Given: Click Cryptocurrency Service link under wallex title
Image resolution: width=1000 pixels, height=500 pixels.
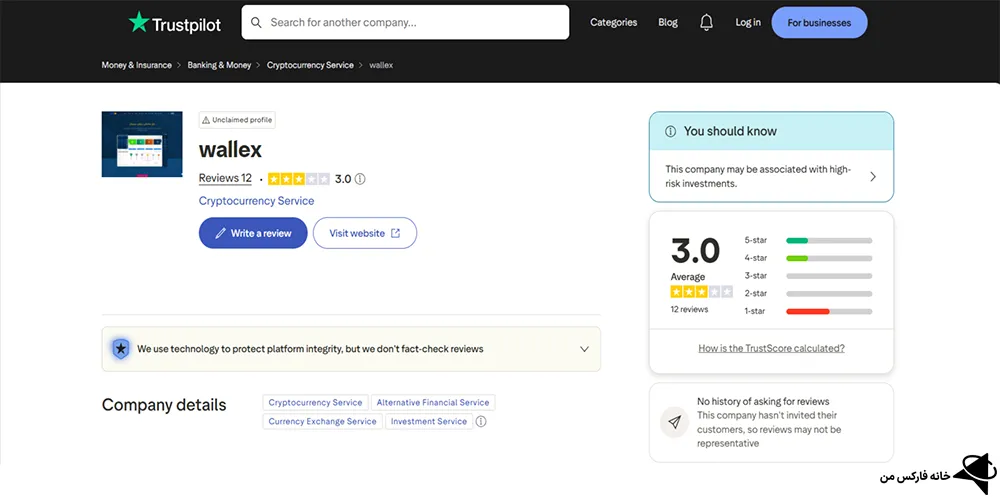Looking at the screenshot, I should coord(256,201).
